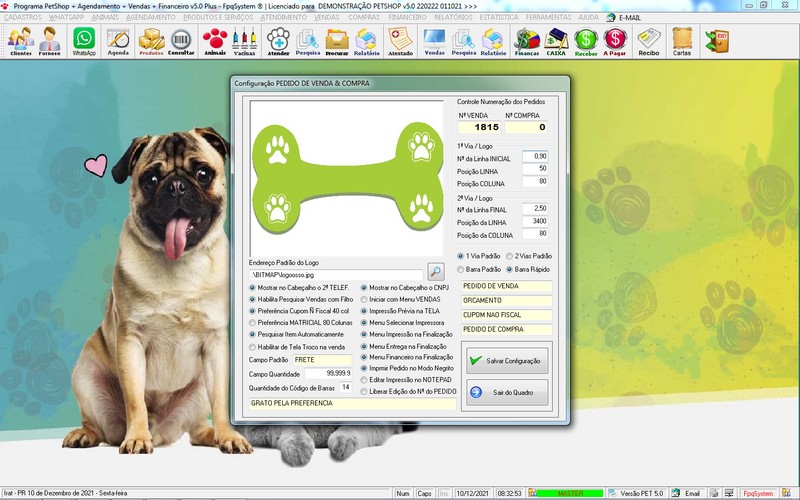Click the Atender paw icon
The height and width of the screenshot is (500, 800).
[x=279, y=41]
